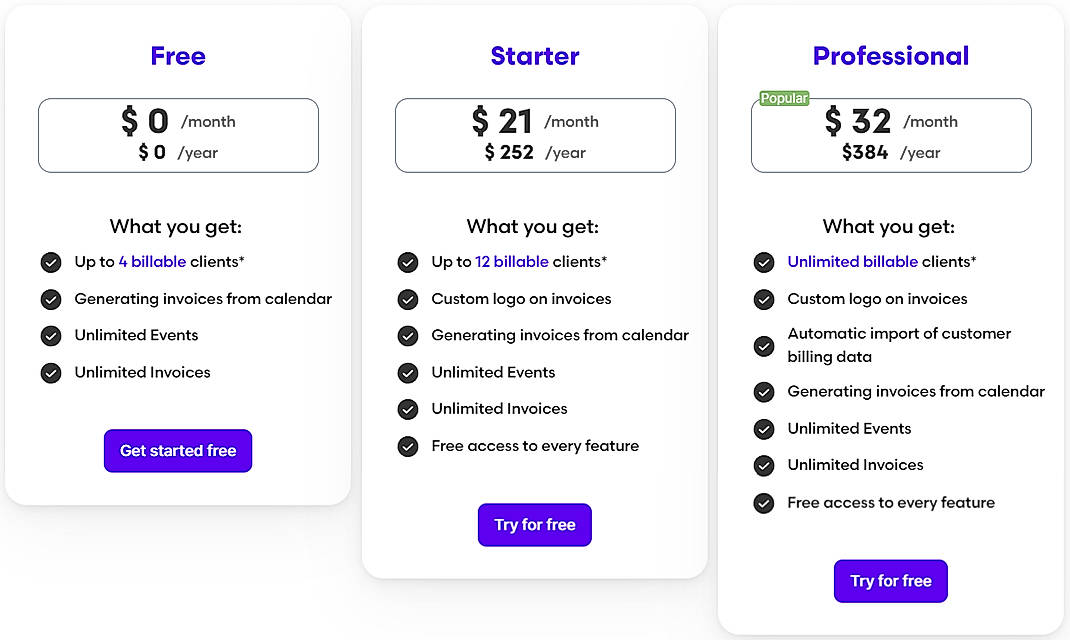Select the checkmark beside 'Free access to every feature' in Starter
The image size is (1070, 640).
click(408, 446)
